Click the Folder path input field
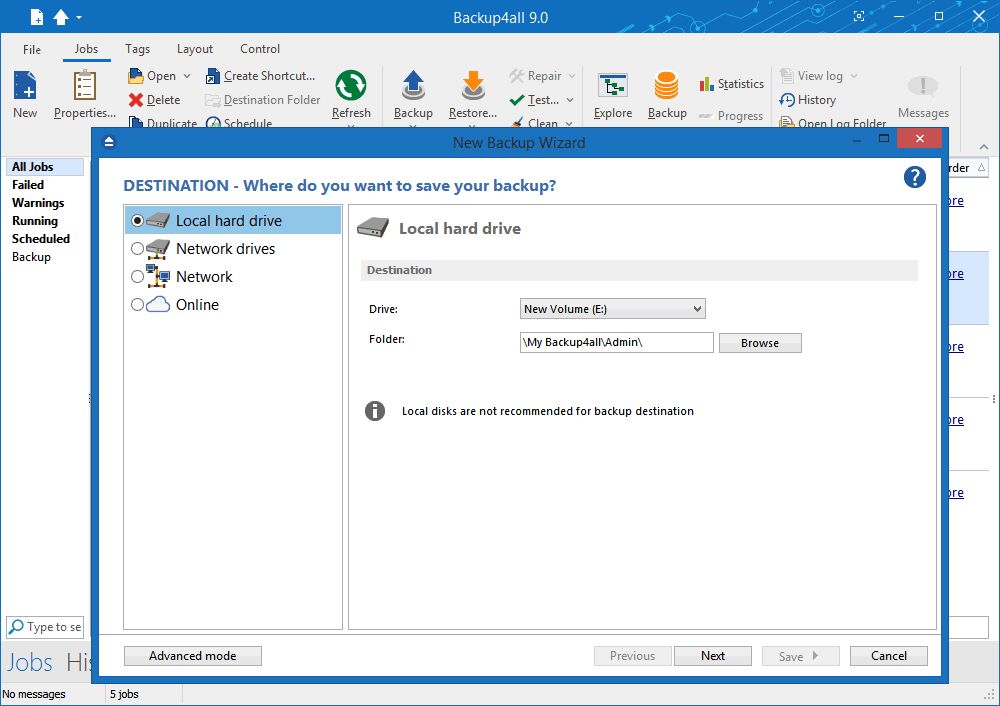The width and height of the screenshot is (1000, 706). point(617,342)
